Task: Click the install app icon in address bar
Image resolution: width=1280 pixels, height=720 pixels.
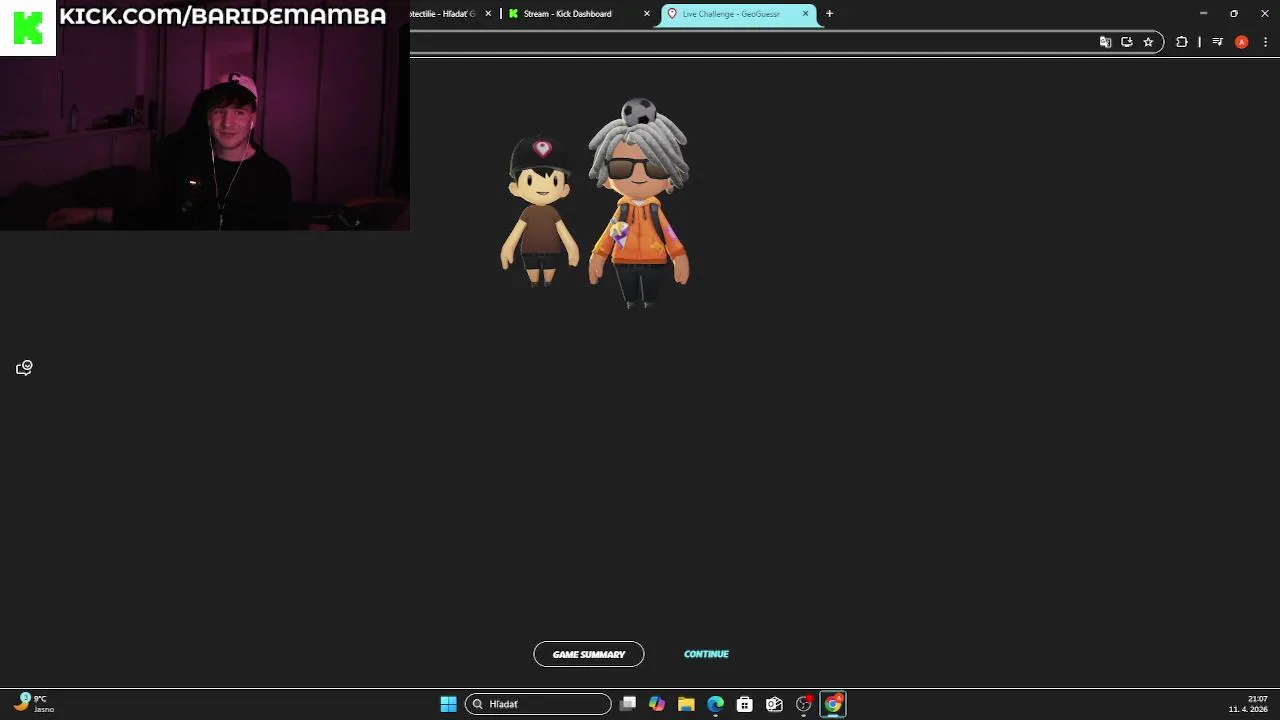Action: tap(1127, 42)
